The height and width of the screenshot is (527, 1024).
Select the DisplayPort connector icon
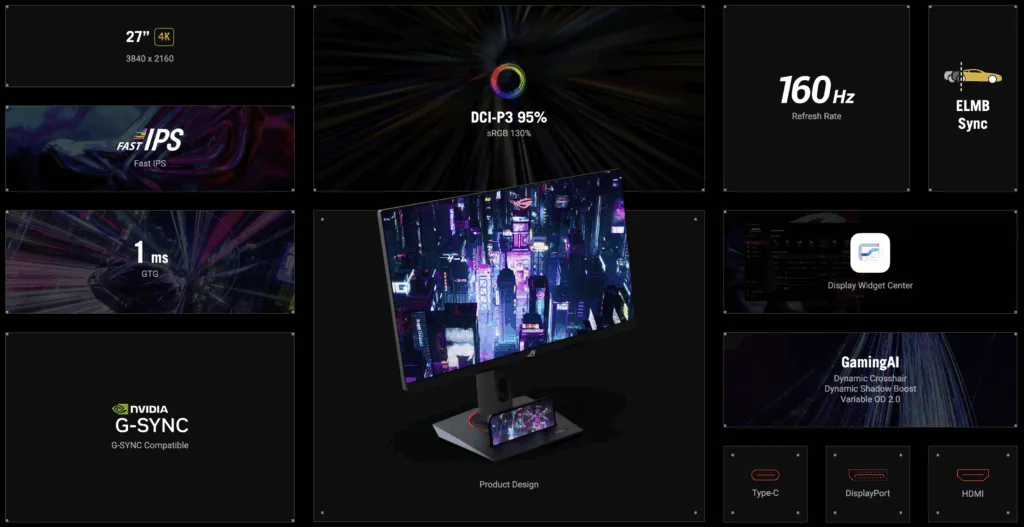(867, 475)
